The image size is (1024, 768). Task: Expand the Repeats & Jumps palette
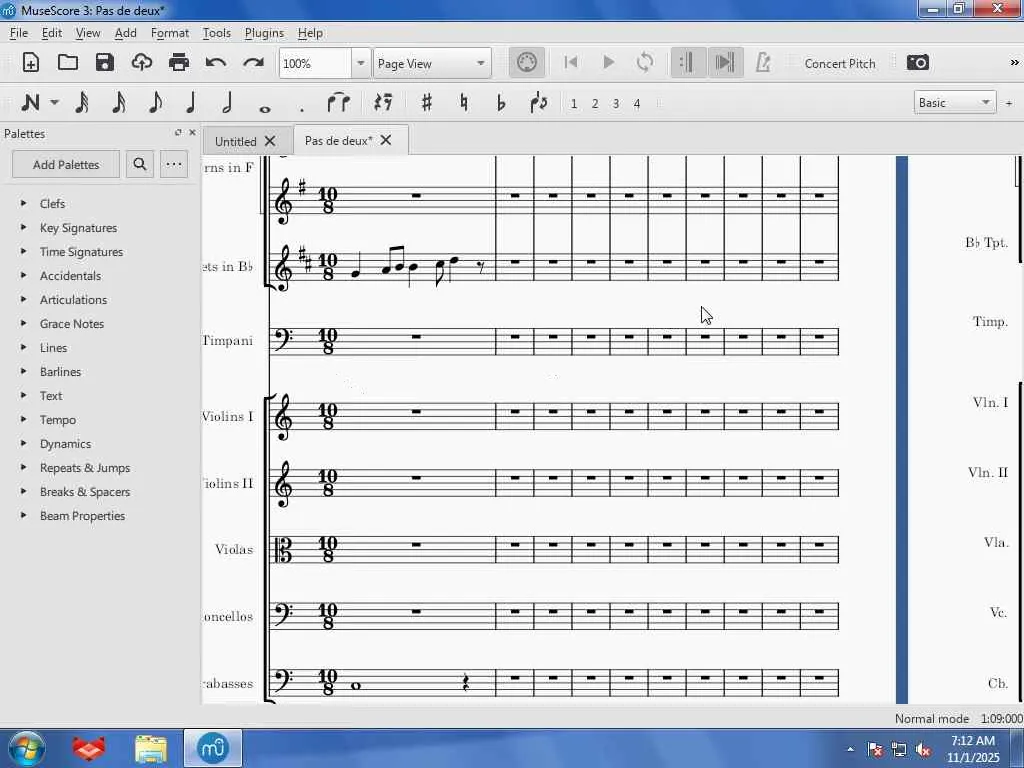pyautogui.click(x=24, y=468)
